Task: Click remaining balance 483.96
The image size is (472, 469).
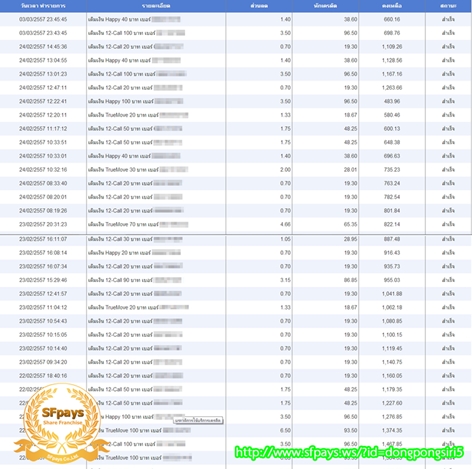Action: 392,101
